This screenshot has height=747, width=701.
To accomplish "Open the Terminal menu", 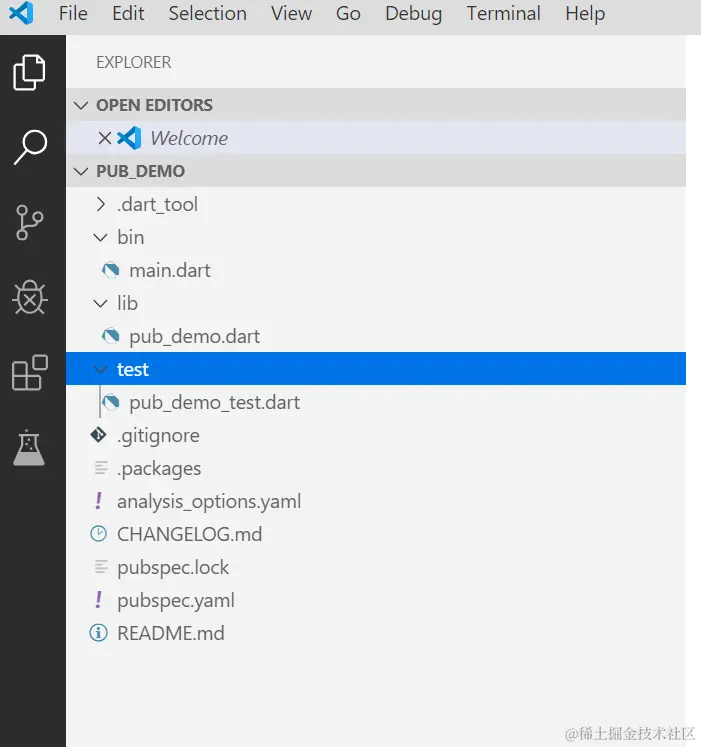I will click(x=504, y=13).
